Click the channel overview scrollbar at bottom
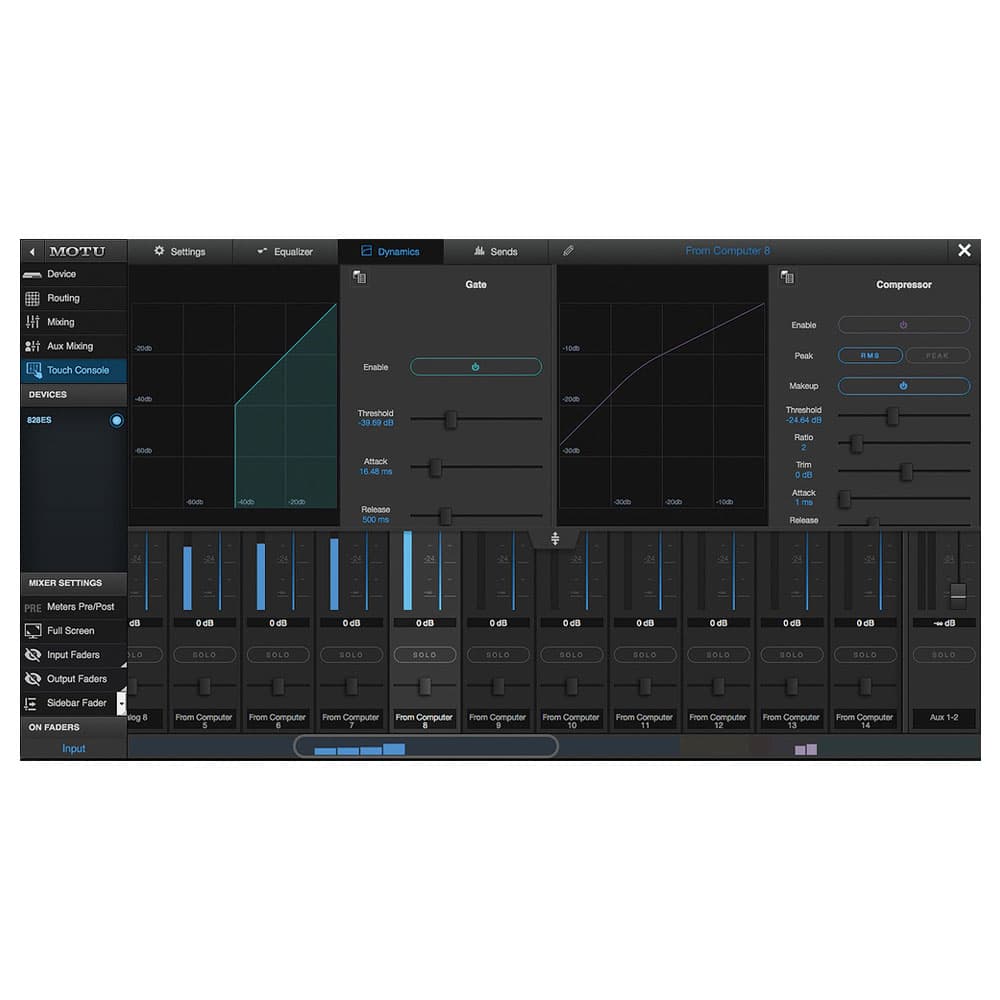Screen dimensions: 1000x1000 (x=425, y=747)
